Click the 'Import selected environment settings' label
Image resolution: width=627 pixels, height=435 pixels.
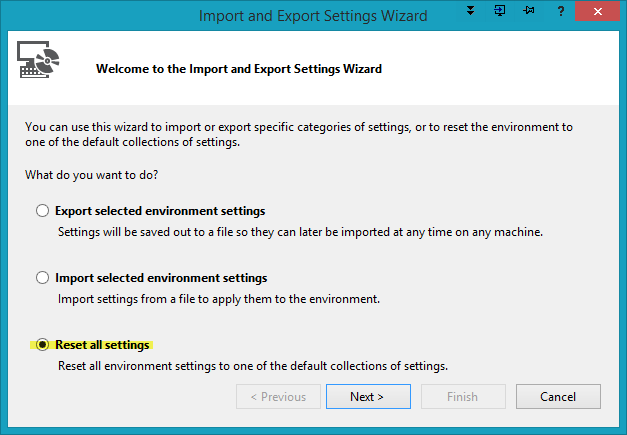(161, 278)
